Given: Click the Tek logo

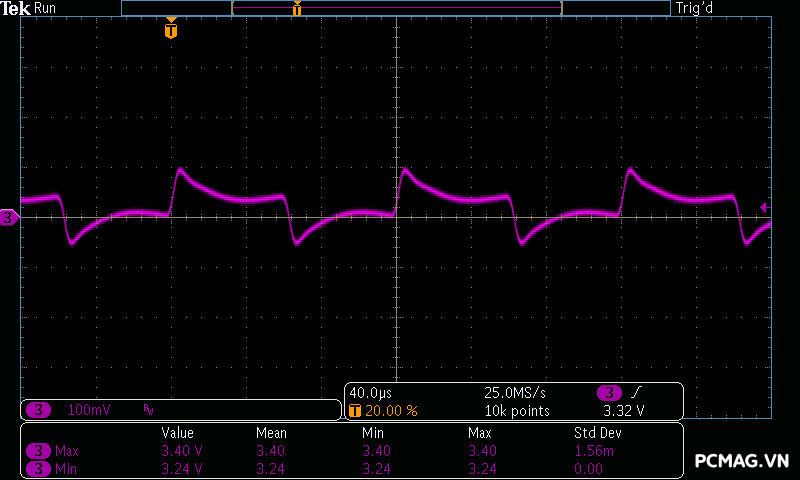Looking at the screenshot, I should (x=16, y=8).
